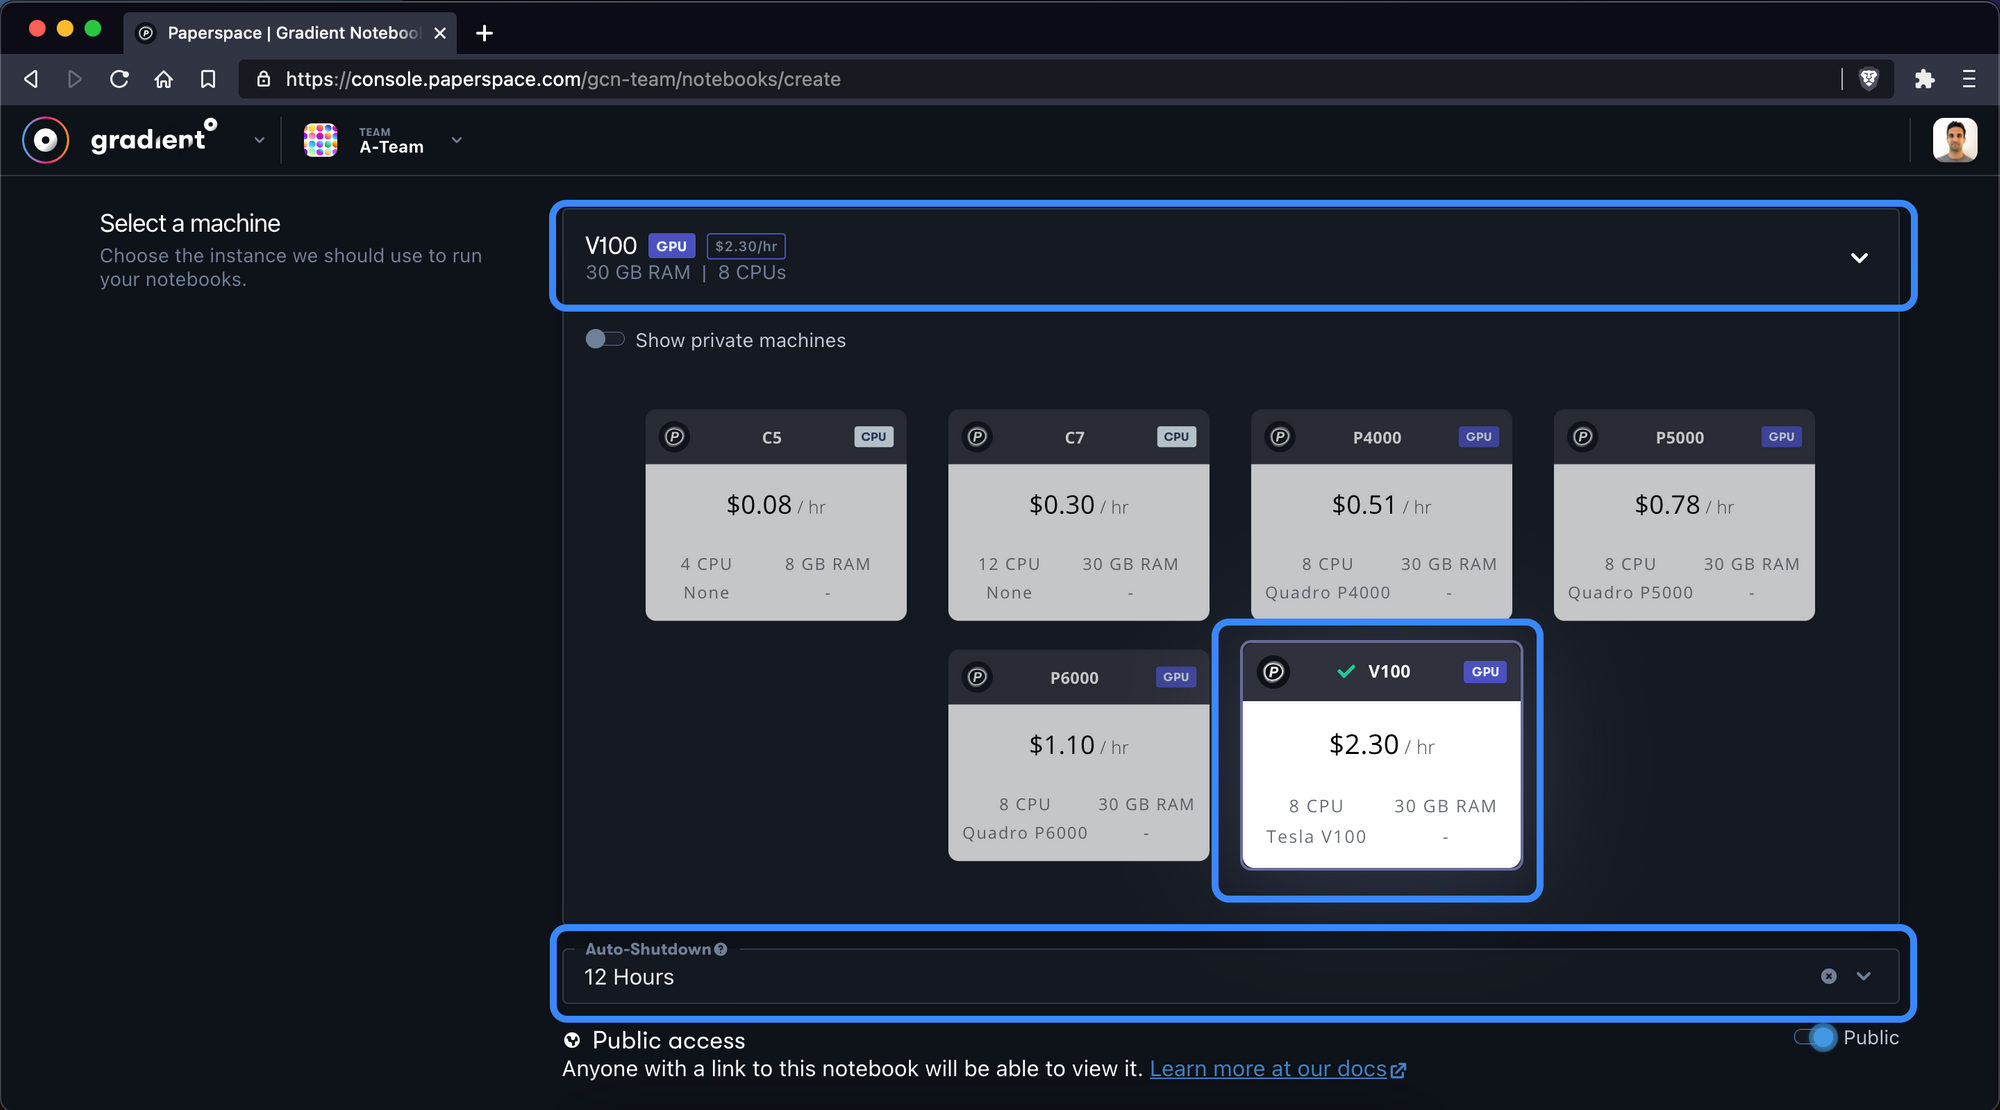Choose the P6000 GPU machine card
The width and height of the screenshot is (2000, 1110).
(1078, 755)
